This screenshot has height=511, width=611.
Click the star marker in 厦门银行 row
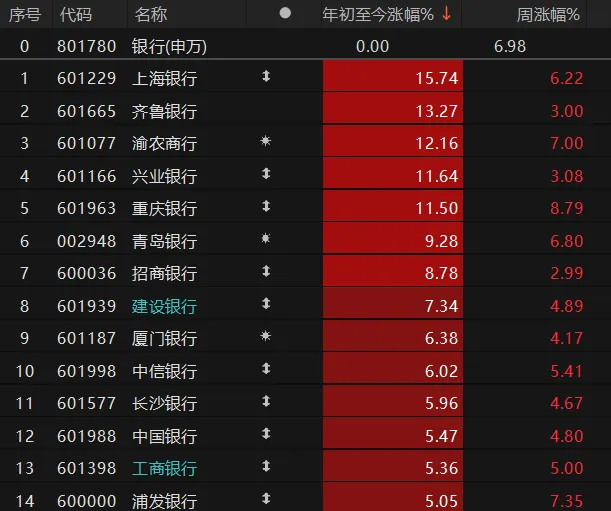[x=266, y=336]
